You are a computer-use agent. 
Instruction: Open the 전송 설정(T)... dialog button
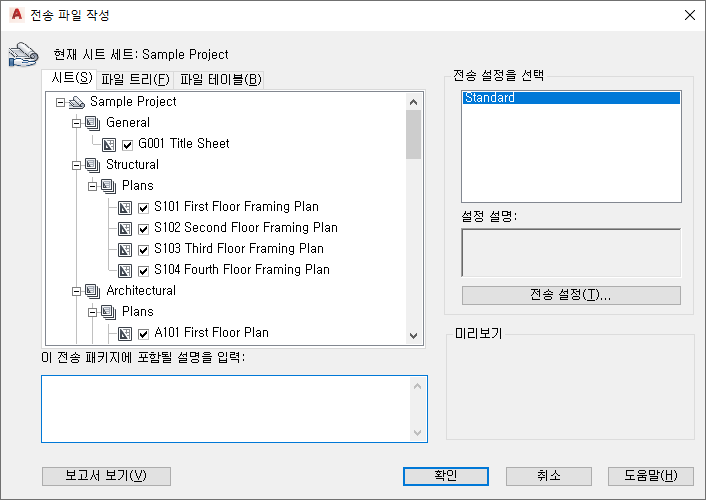pyautogui.click(x=571, y=295)
